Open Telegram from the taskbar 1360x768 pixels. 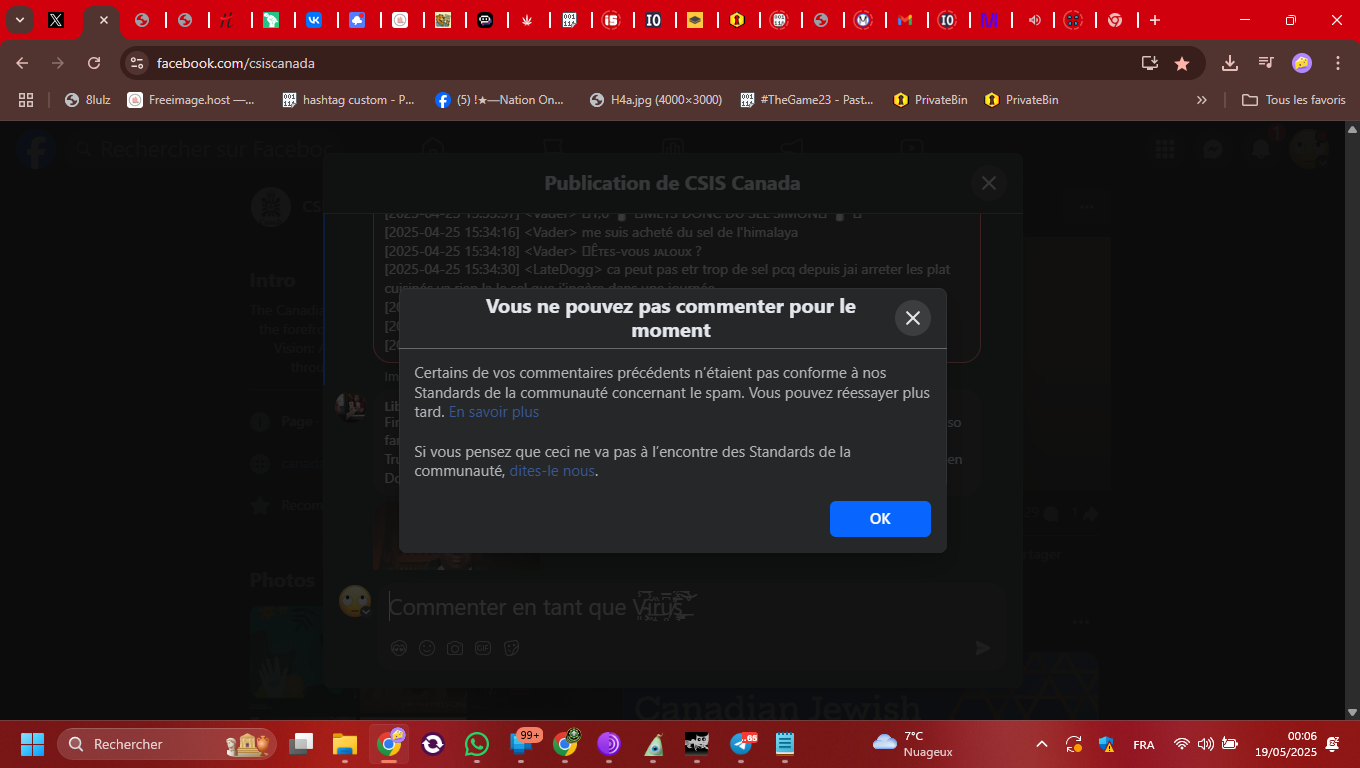(742, 744)
